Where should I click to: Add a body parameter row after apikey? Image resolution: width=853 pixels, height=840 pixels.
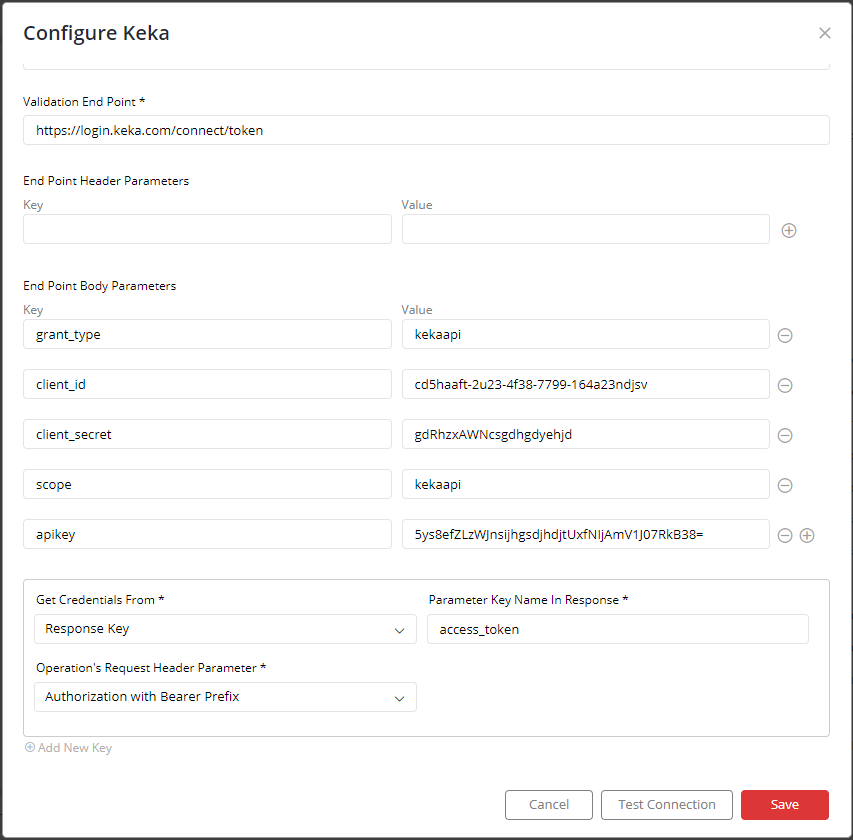[807, 535]
